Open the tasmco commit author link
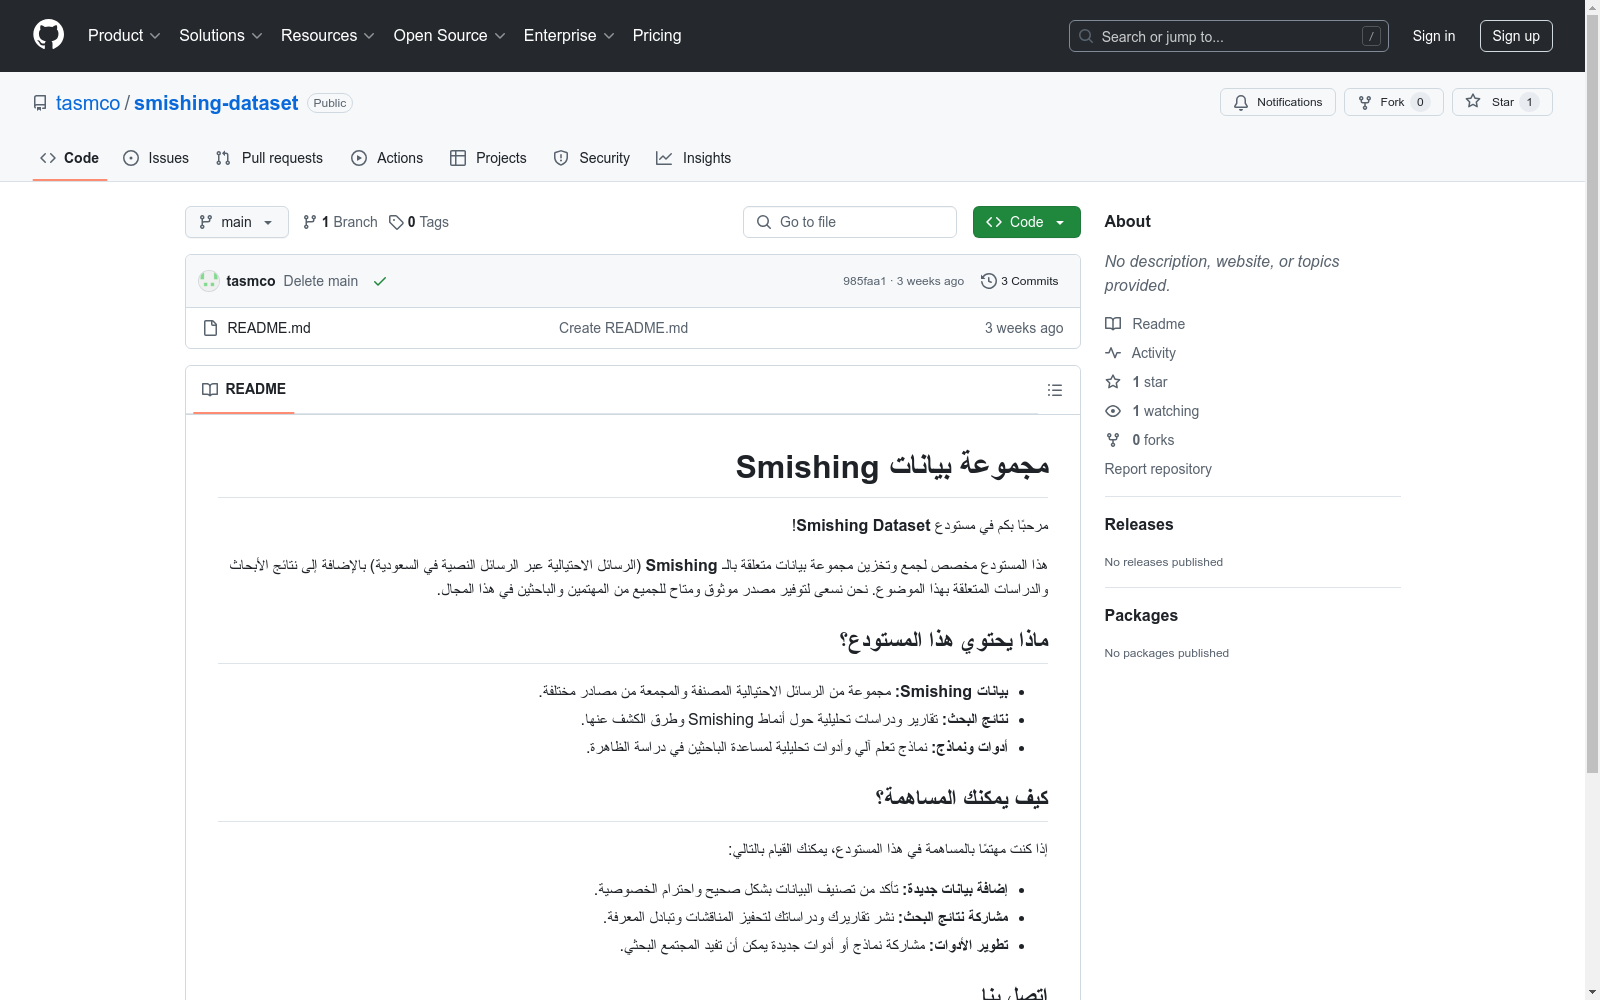Image resolution: width=1600 pixels, height=1000 pixels. pyautogui.click(x=251, y=281)
